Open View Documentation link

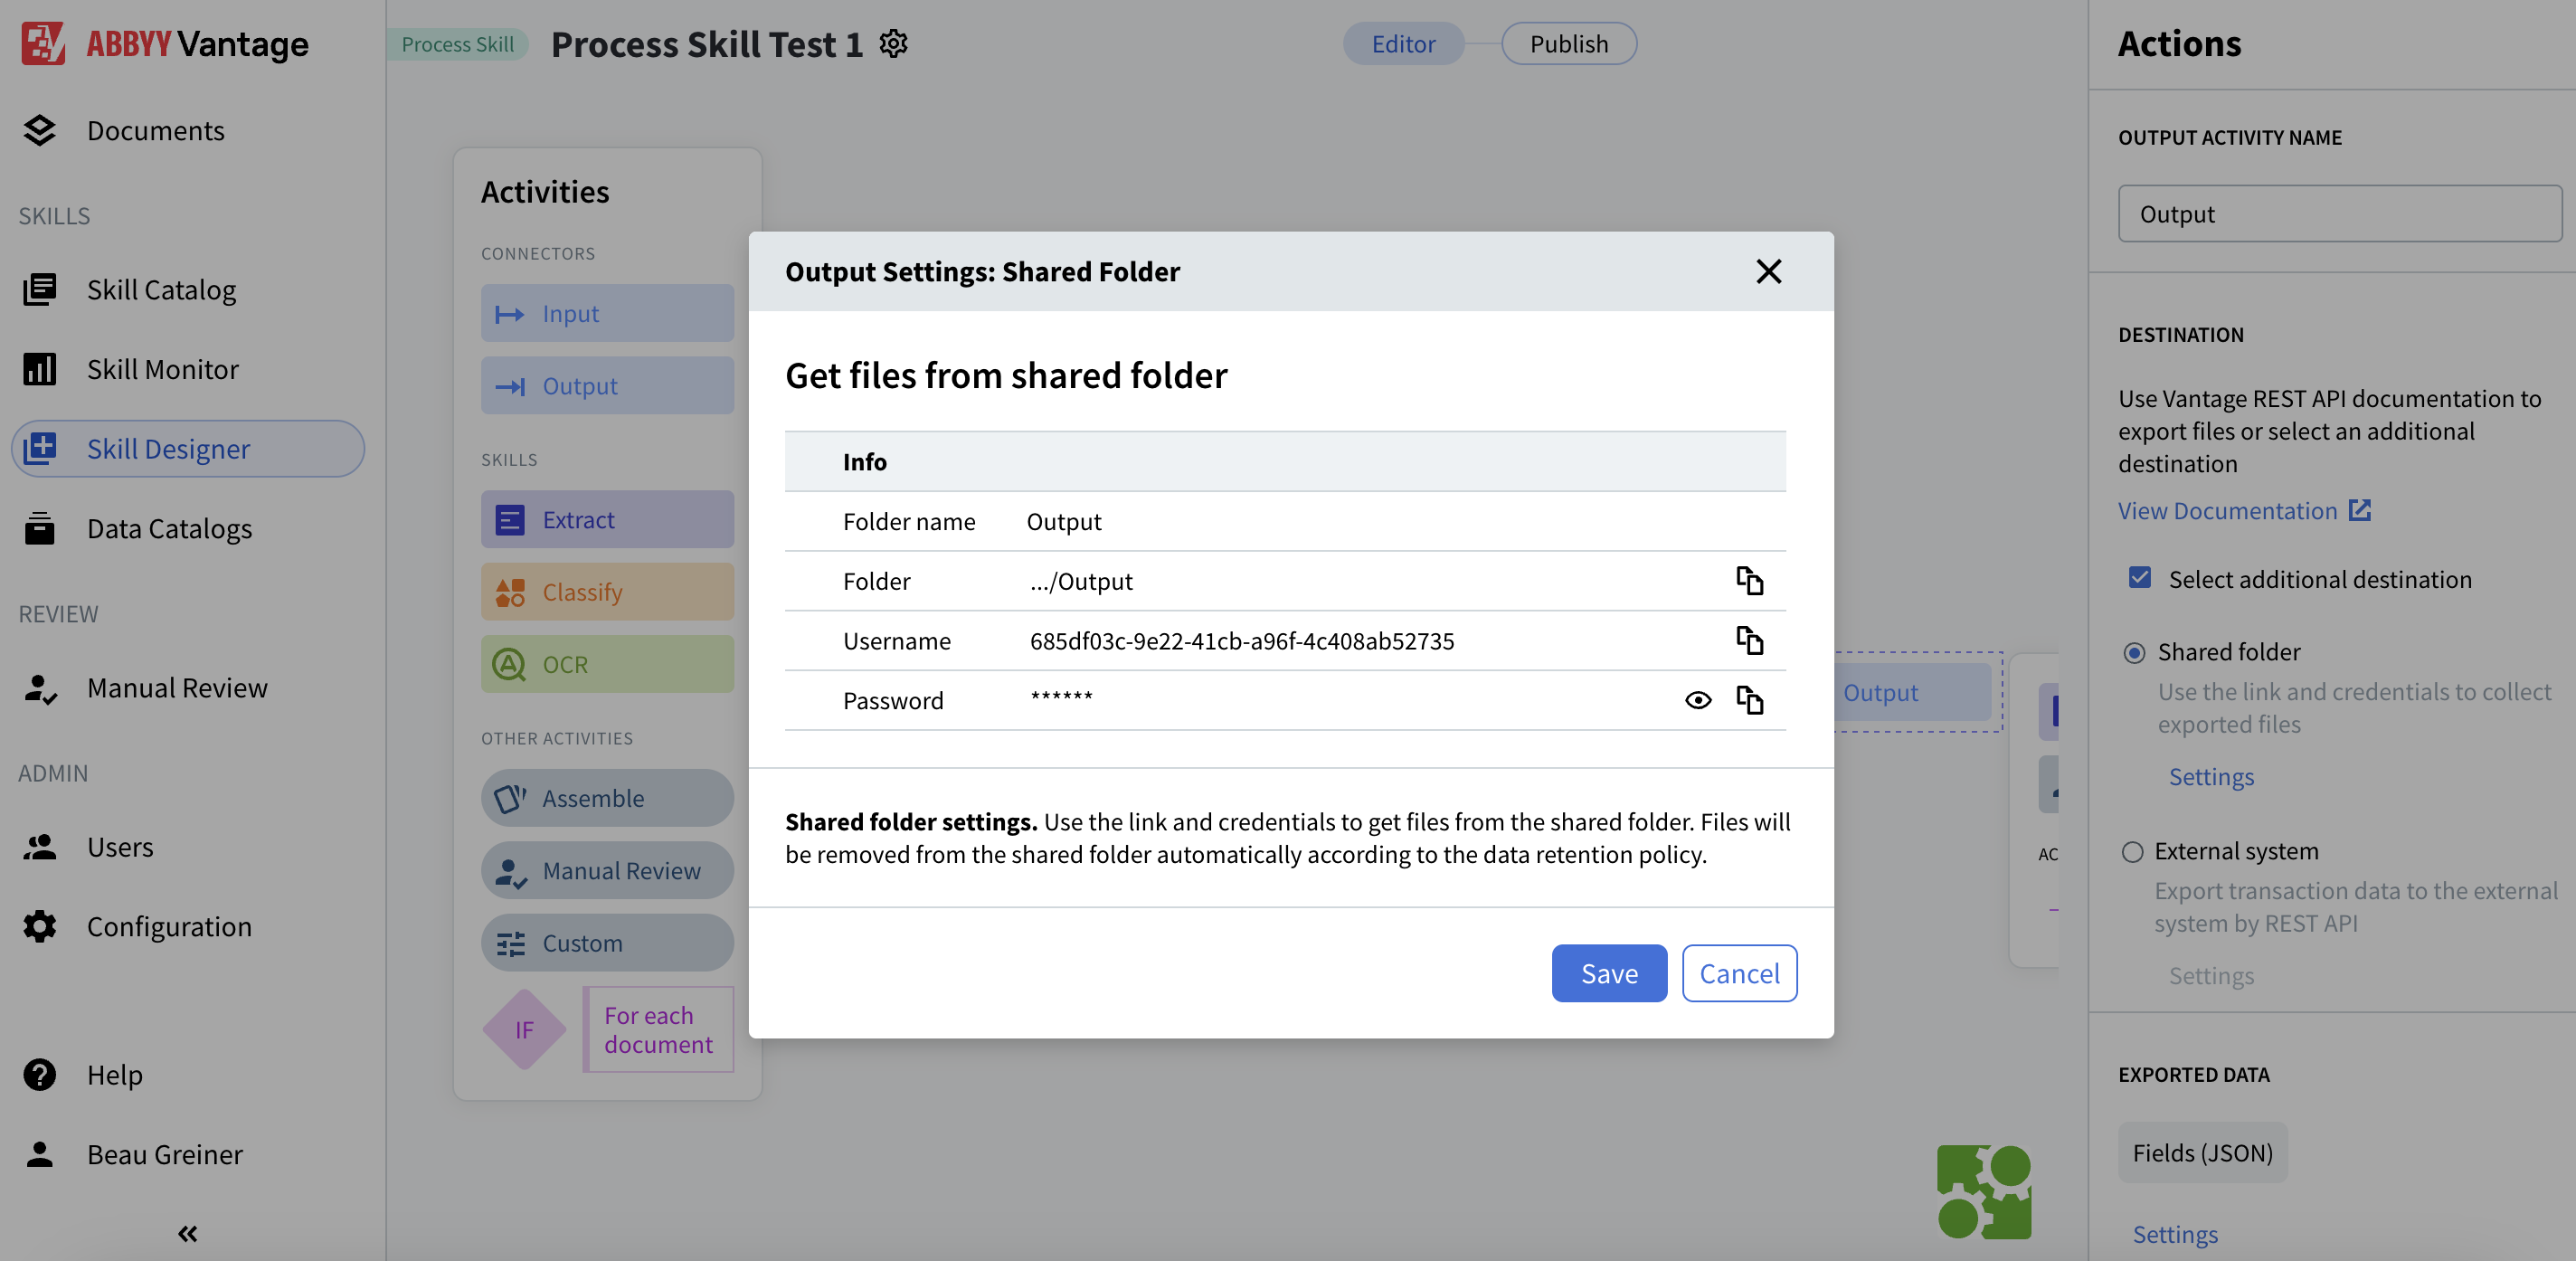coord(2231,510)
